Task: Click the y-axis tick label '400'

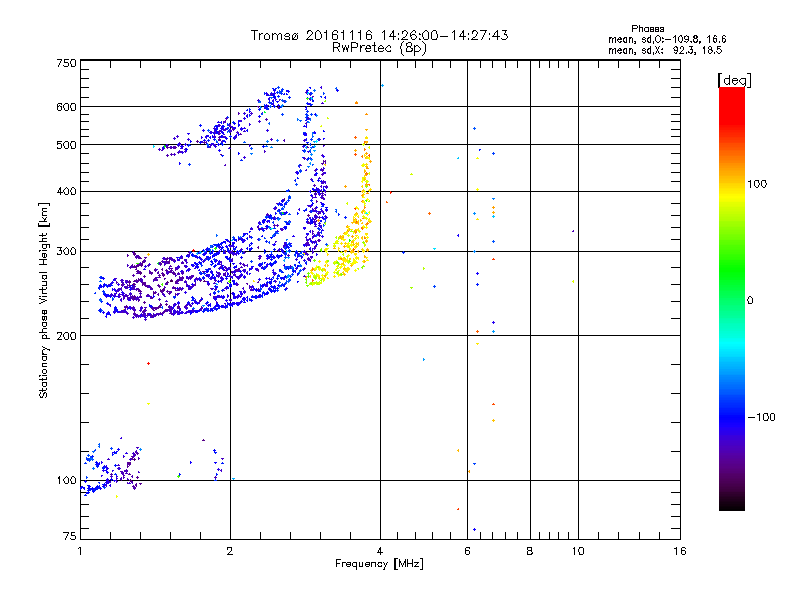Action: click(x=66, y=192)
